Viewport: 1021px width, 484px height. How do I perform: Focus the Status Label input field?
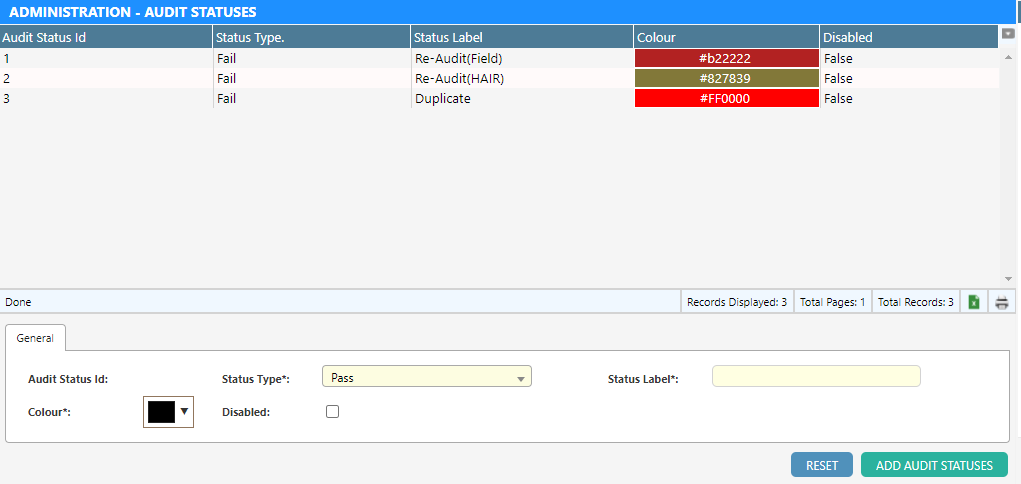(x=815, y=377)
